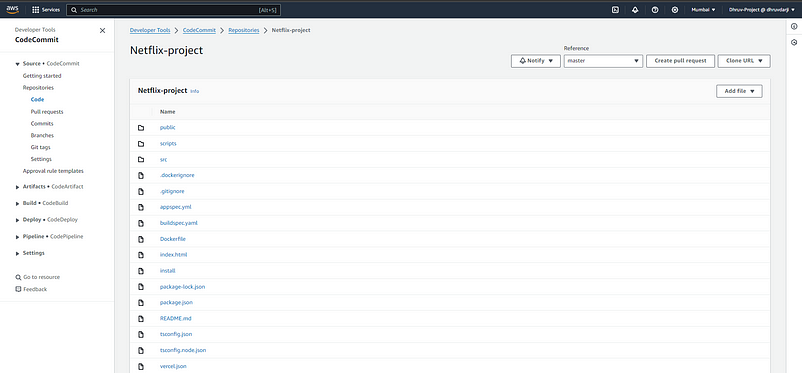Open the info panel icon on the right edge

click(x=794, y=27)
